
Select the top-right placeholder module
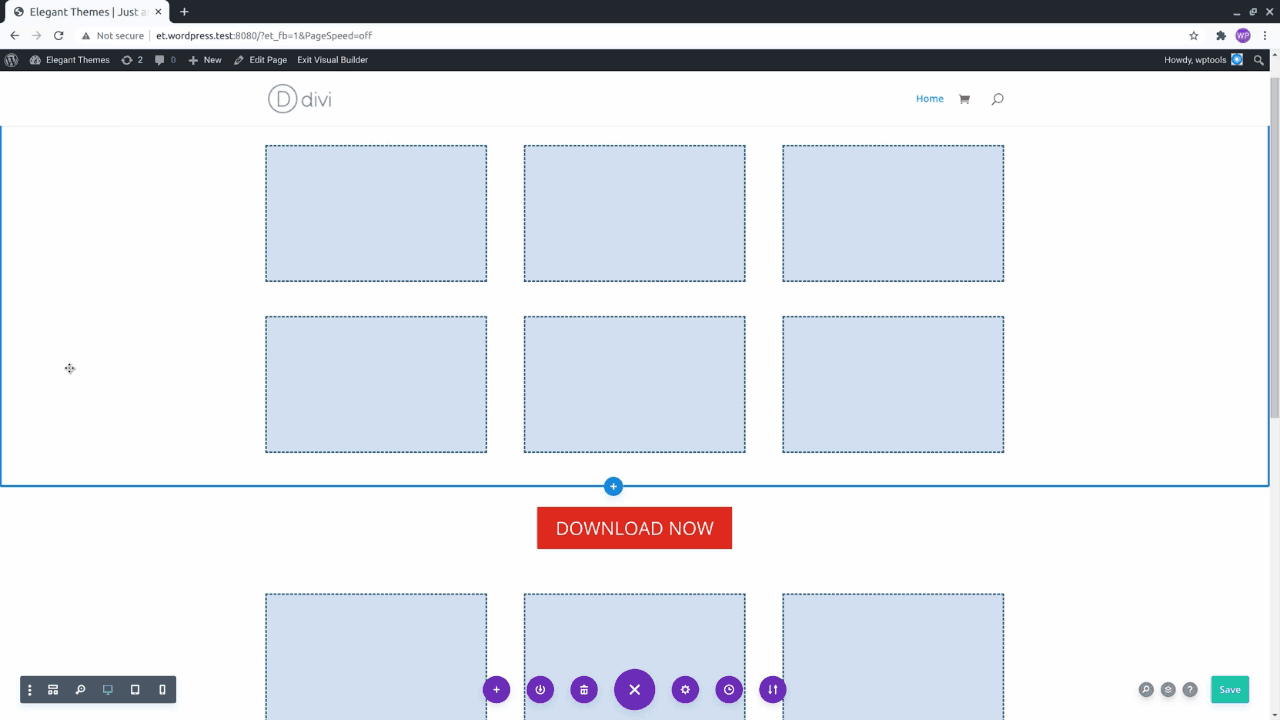[893, 213]
